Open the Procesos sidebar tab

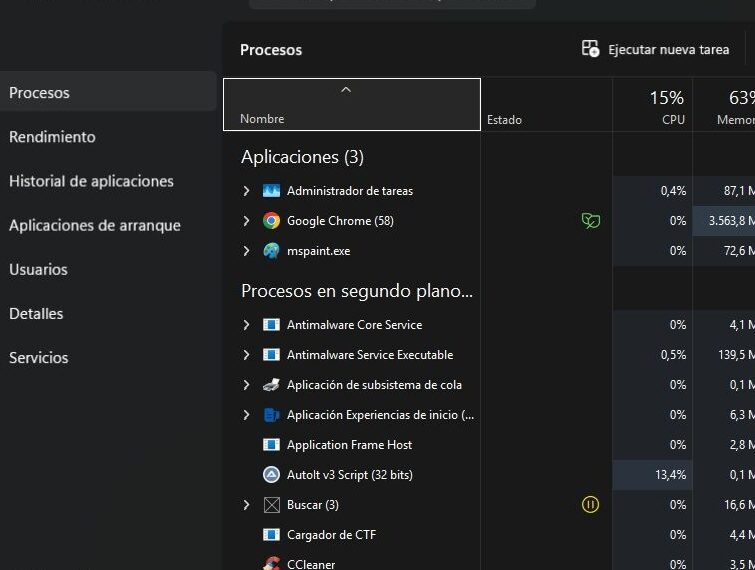(108, 92)
